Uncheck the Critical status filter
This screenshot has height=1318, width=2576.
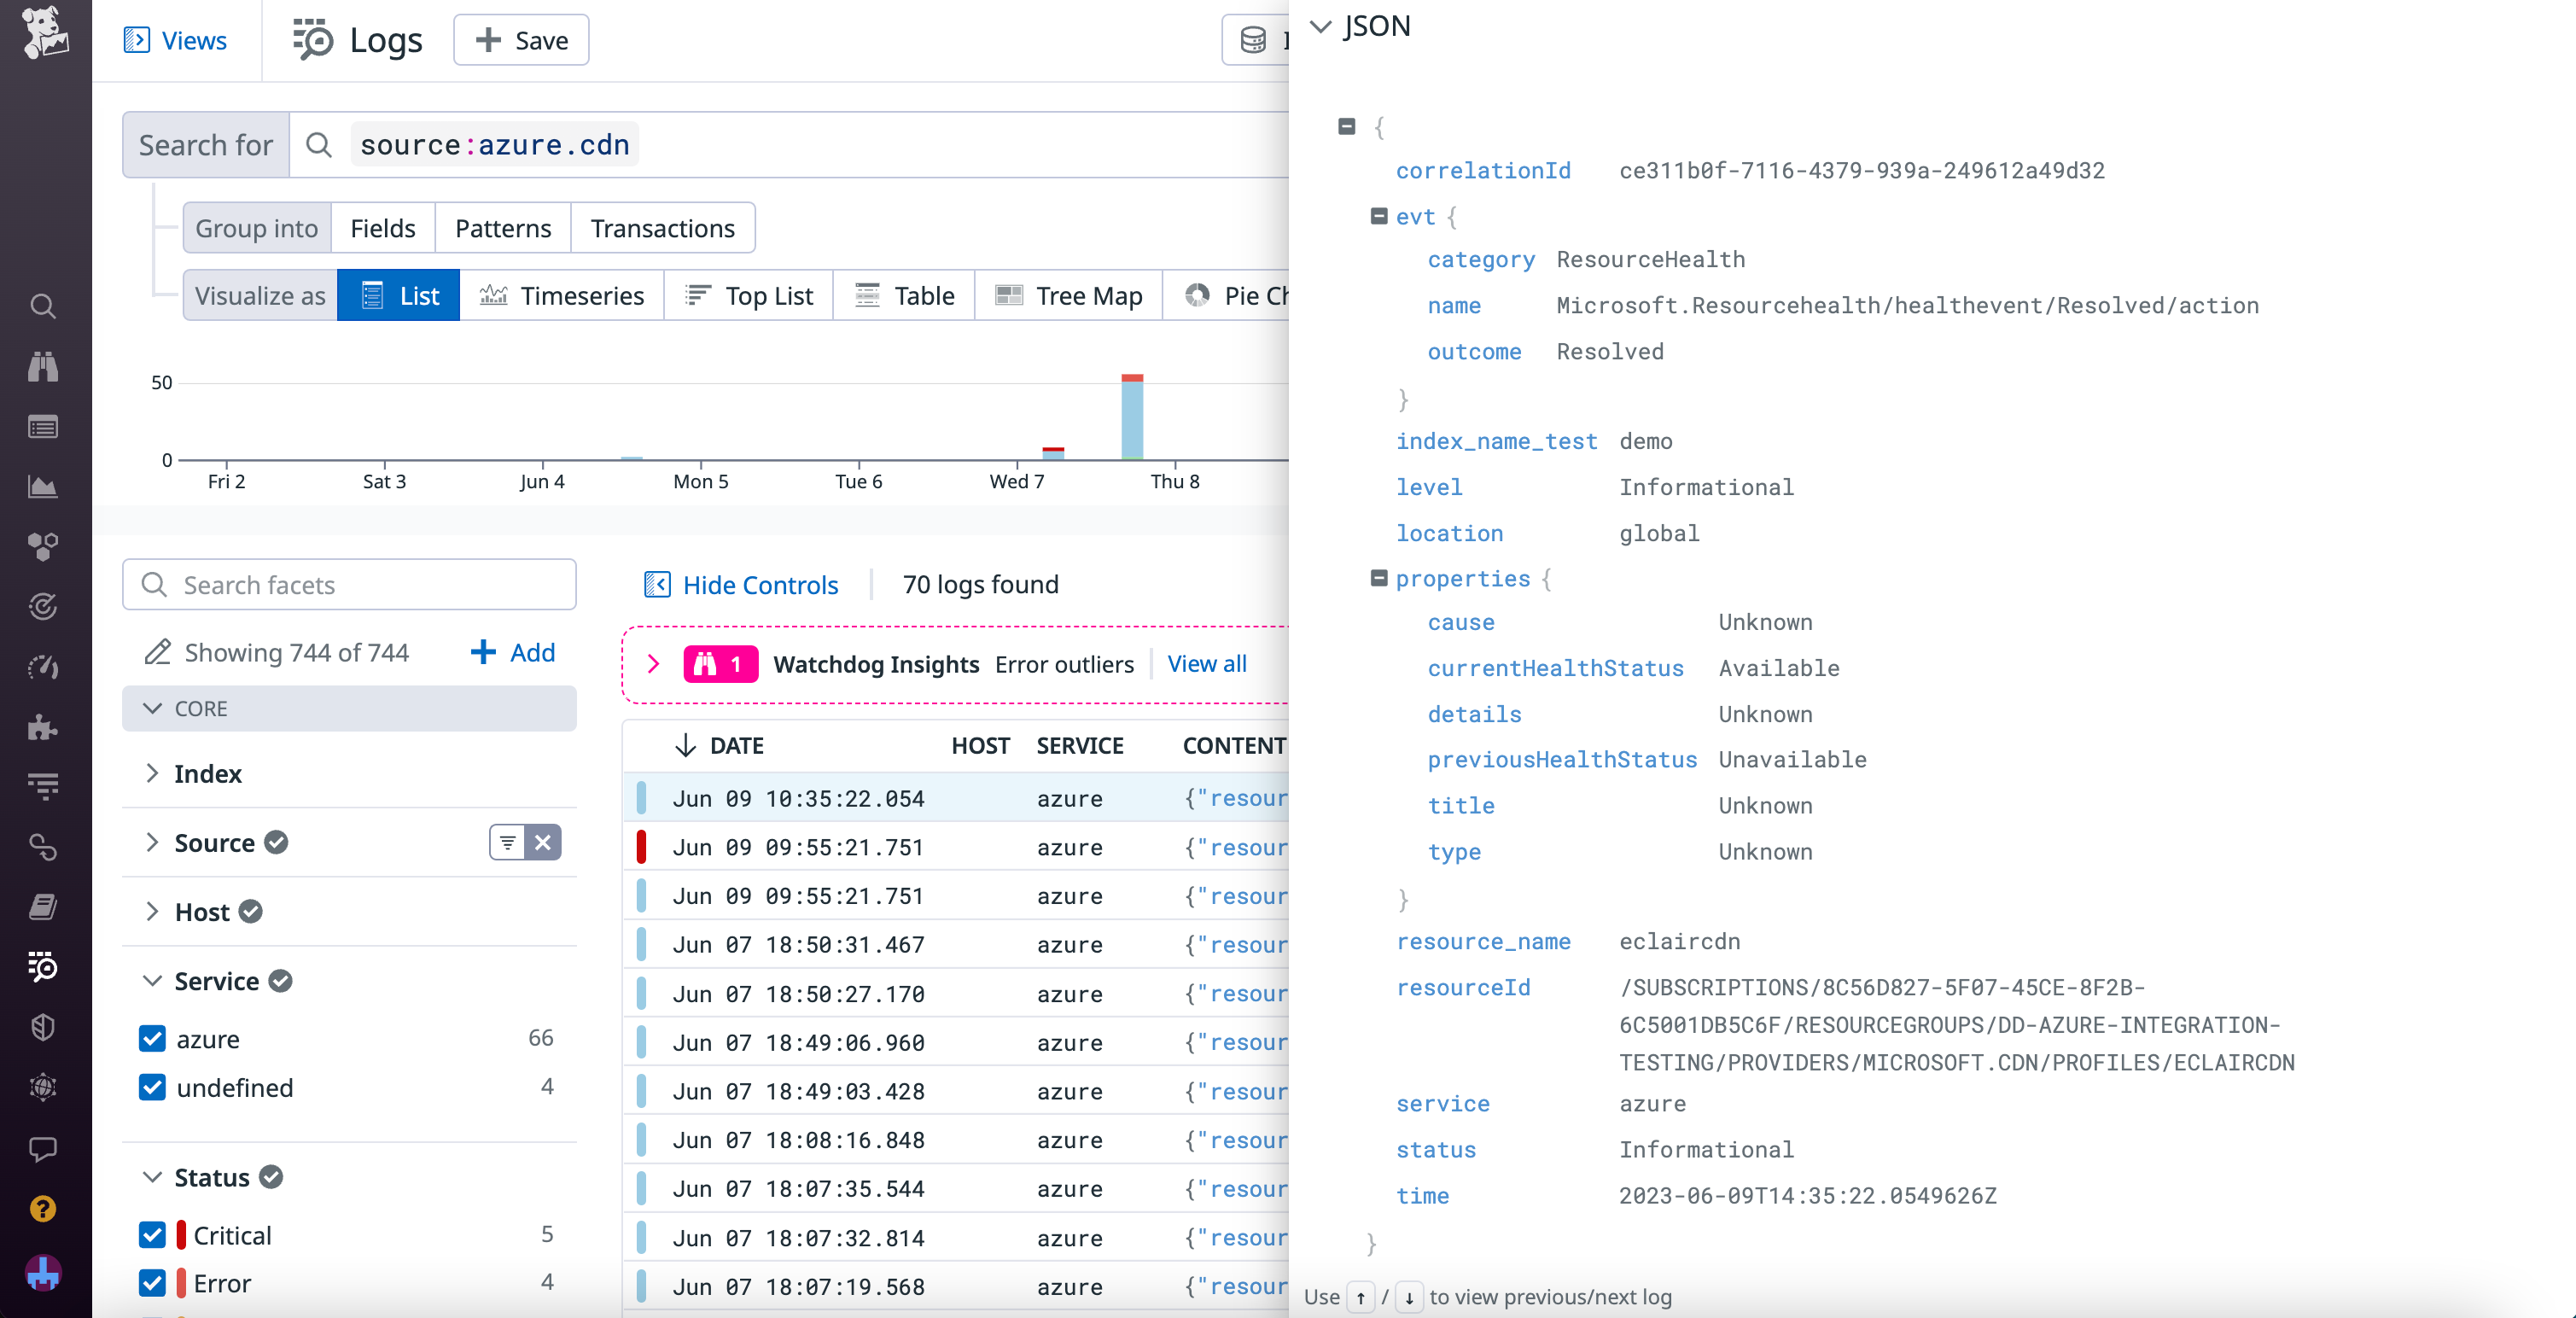153,1235
